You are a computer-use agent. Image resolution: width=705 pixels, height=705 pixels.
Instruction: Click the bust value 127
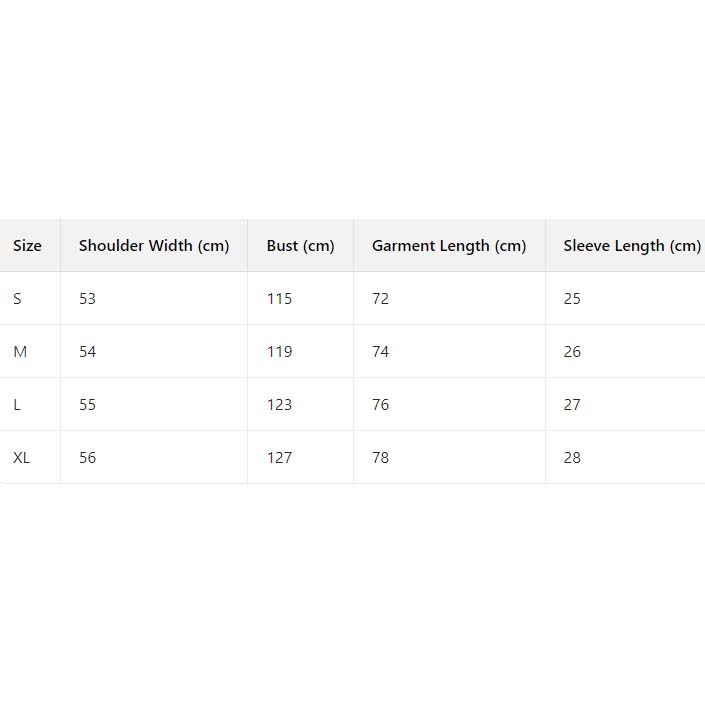pyautogui.click(x=279, y=458)
